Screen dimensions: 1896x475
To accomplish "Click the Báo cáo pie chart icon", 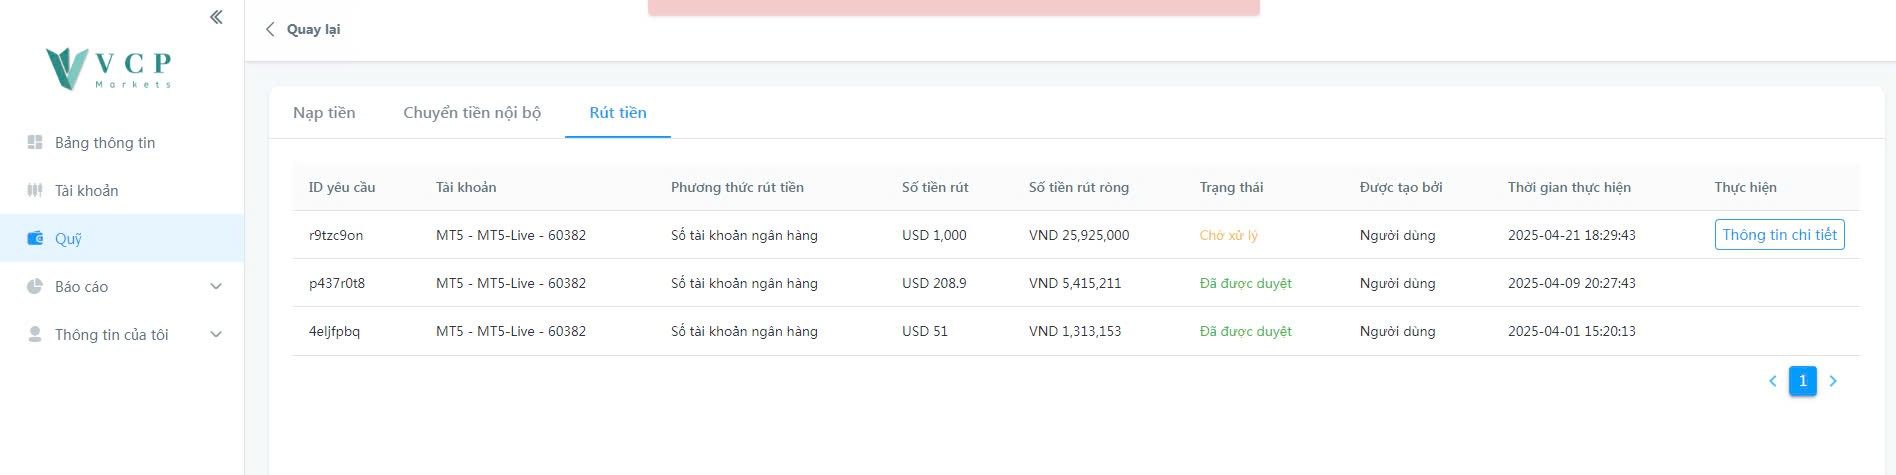I will coord(35,287).
